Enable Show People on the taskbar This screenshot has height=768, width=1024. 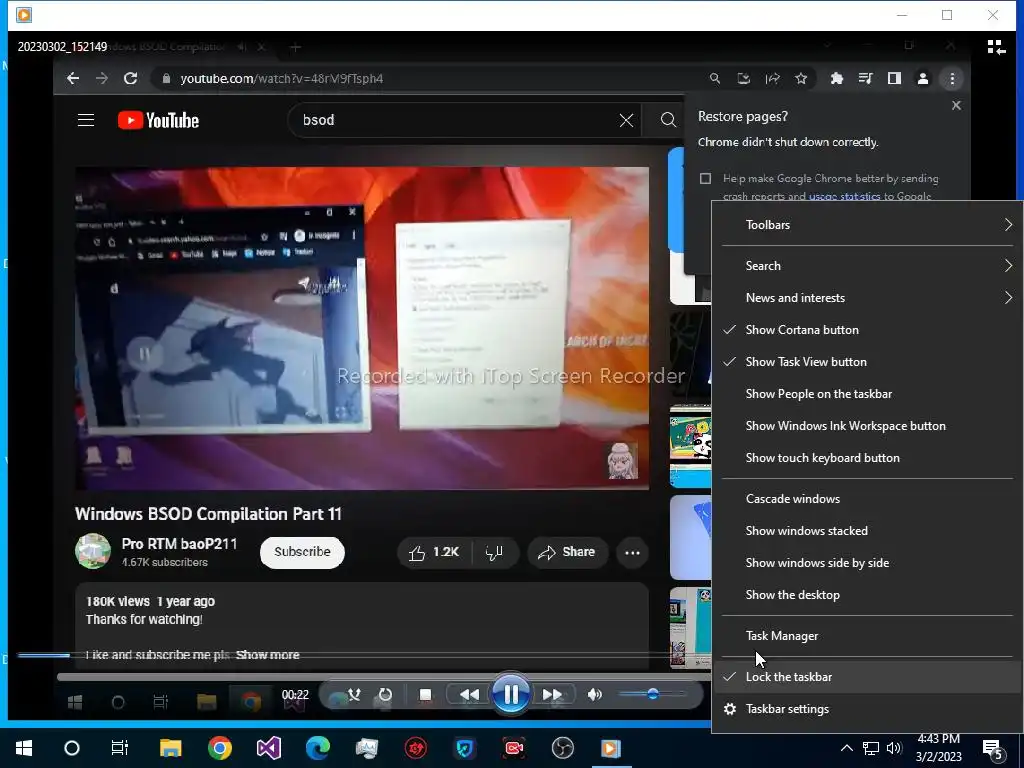[x=867, y=394]
